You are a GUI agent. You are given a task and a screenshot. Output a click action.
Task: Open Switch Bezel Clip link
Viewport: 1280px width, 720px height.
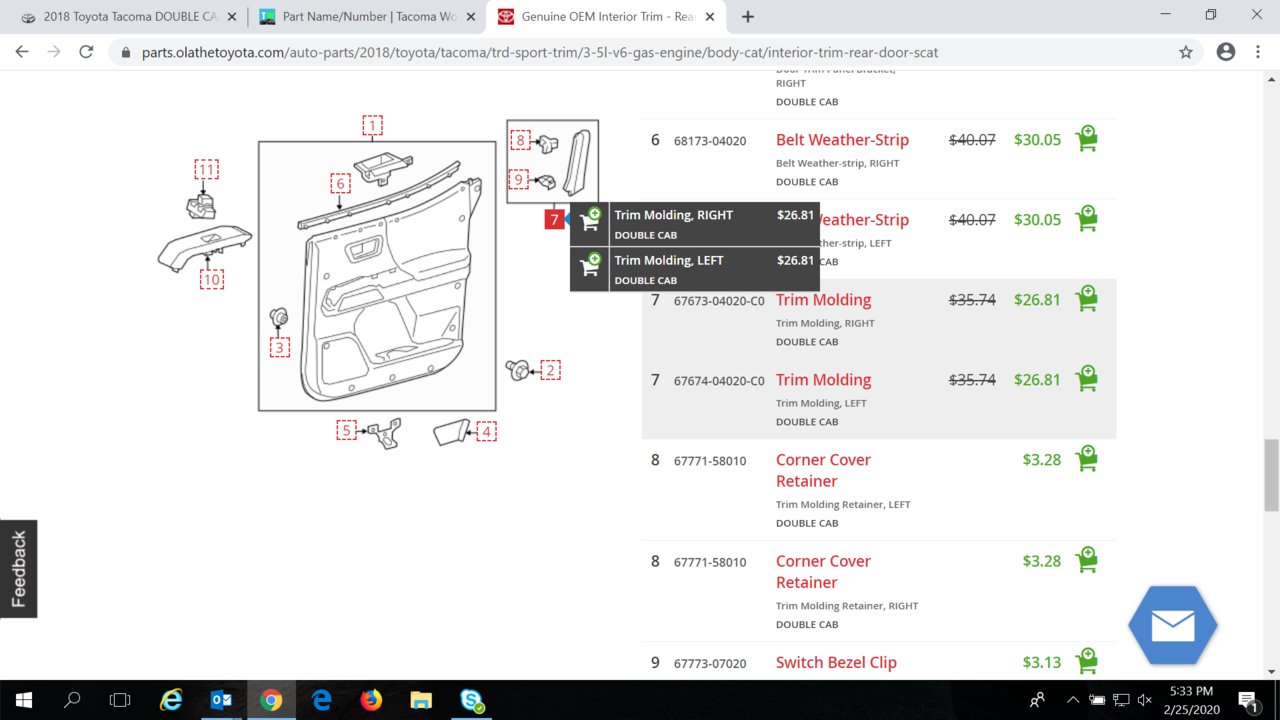(836, 662)
